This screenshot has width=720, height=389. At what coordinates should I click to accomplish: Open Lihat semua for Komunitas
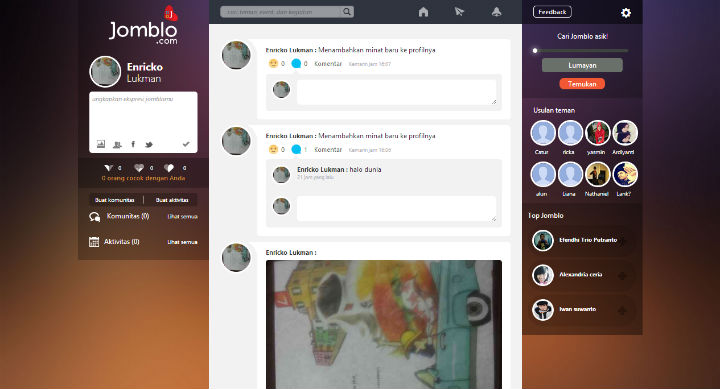[x=182, y=216]
